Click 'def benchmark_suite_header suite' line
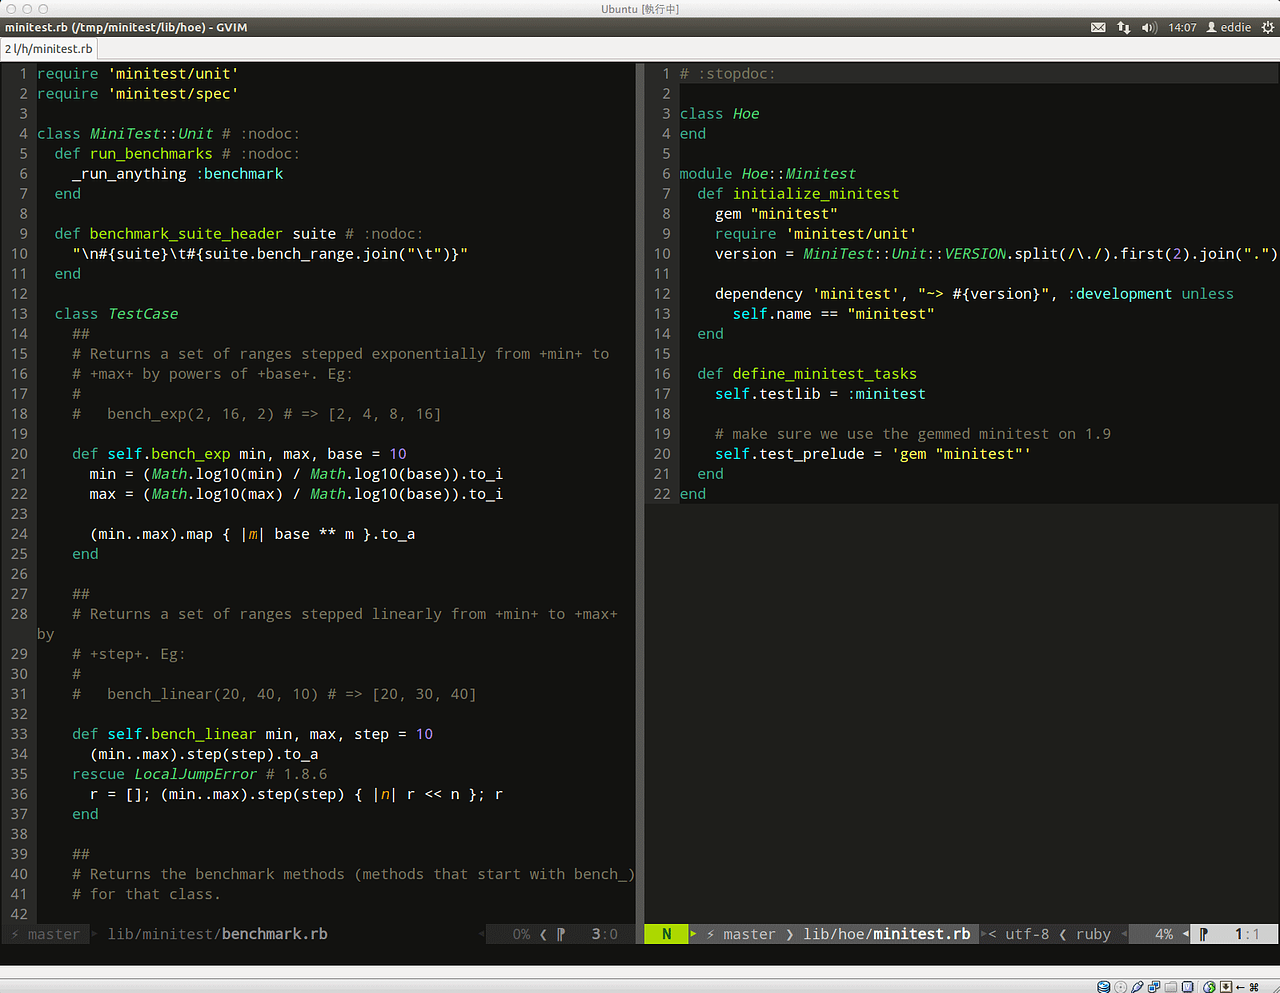The image size is (1280, 993). click(195, 234)
